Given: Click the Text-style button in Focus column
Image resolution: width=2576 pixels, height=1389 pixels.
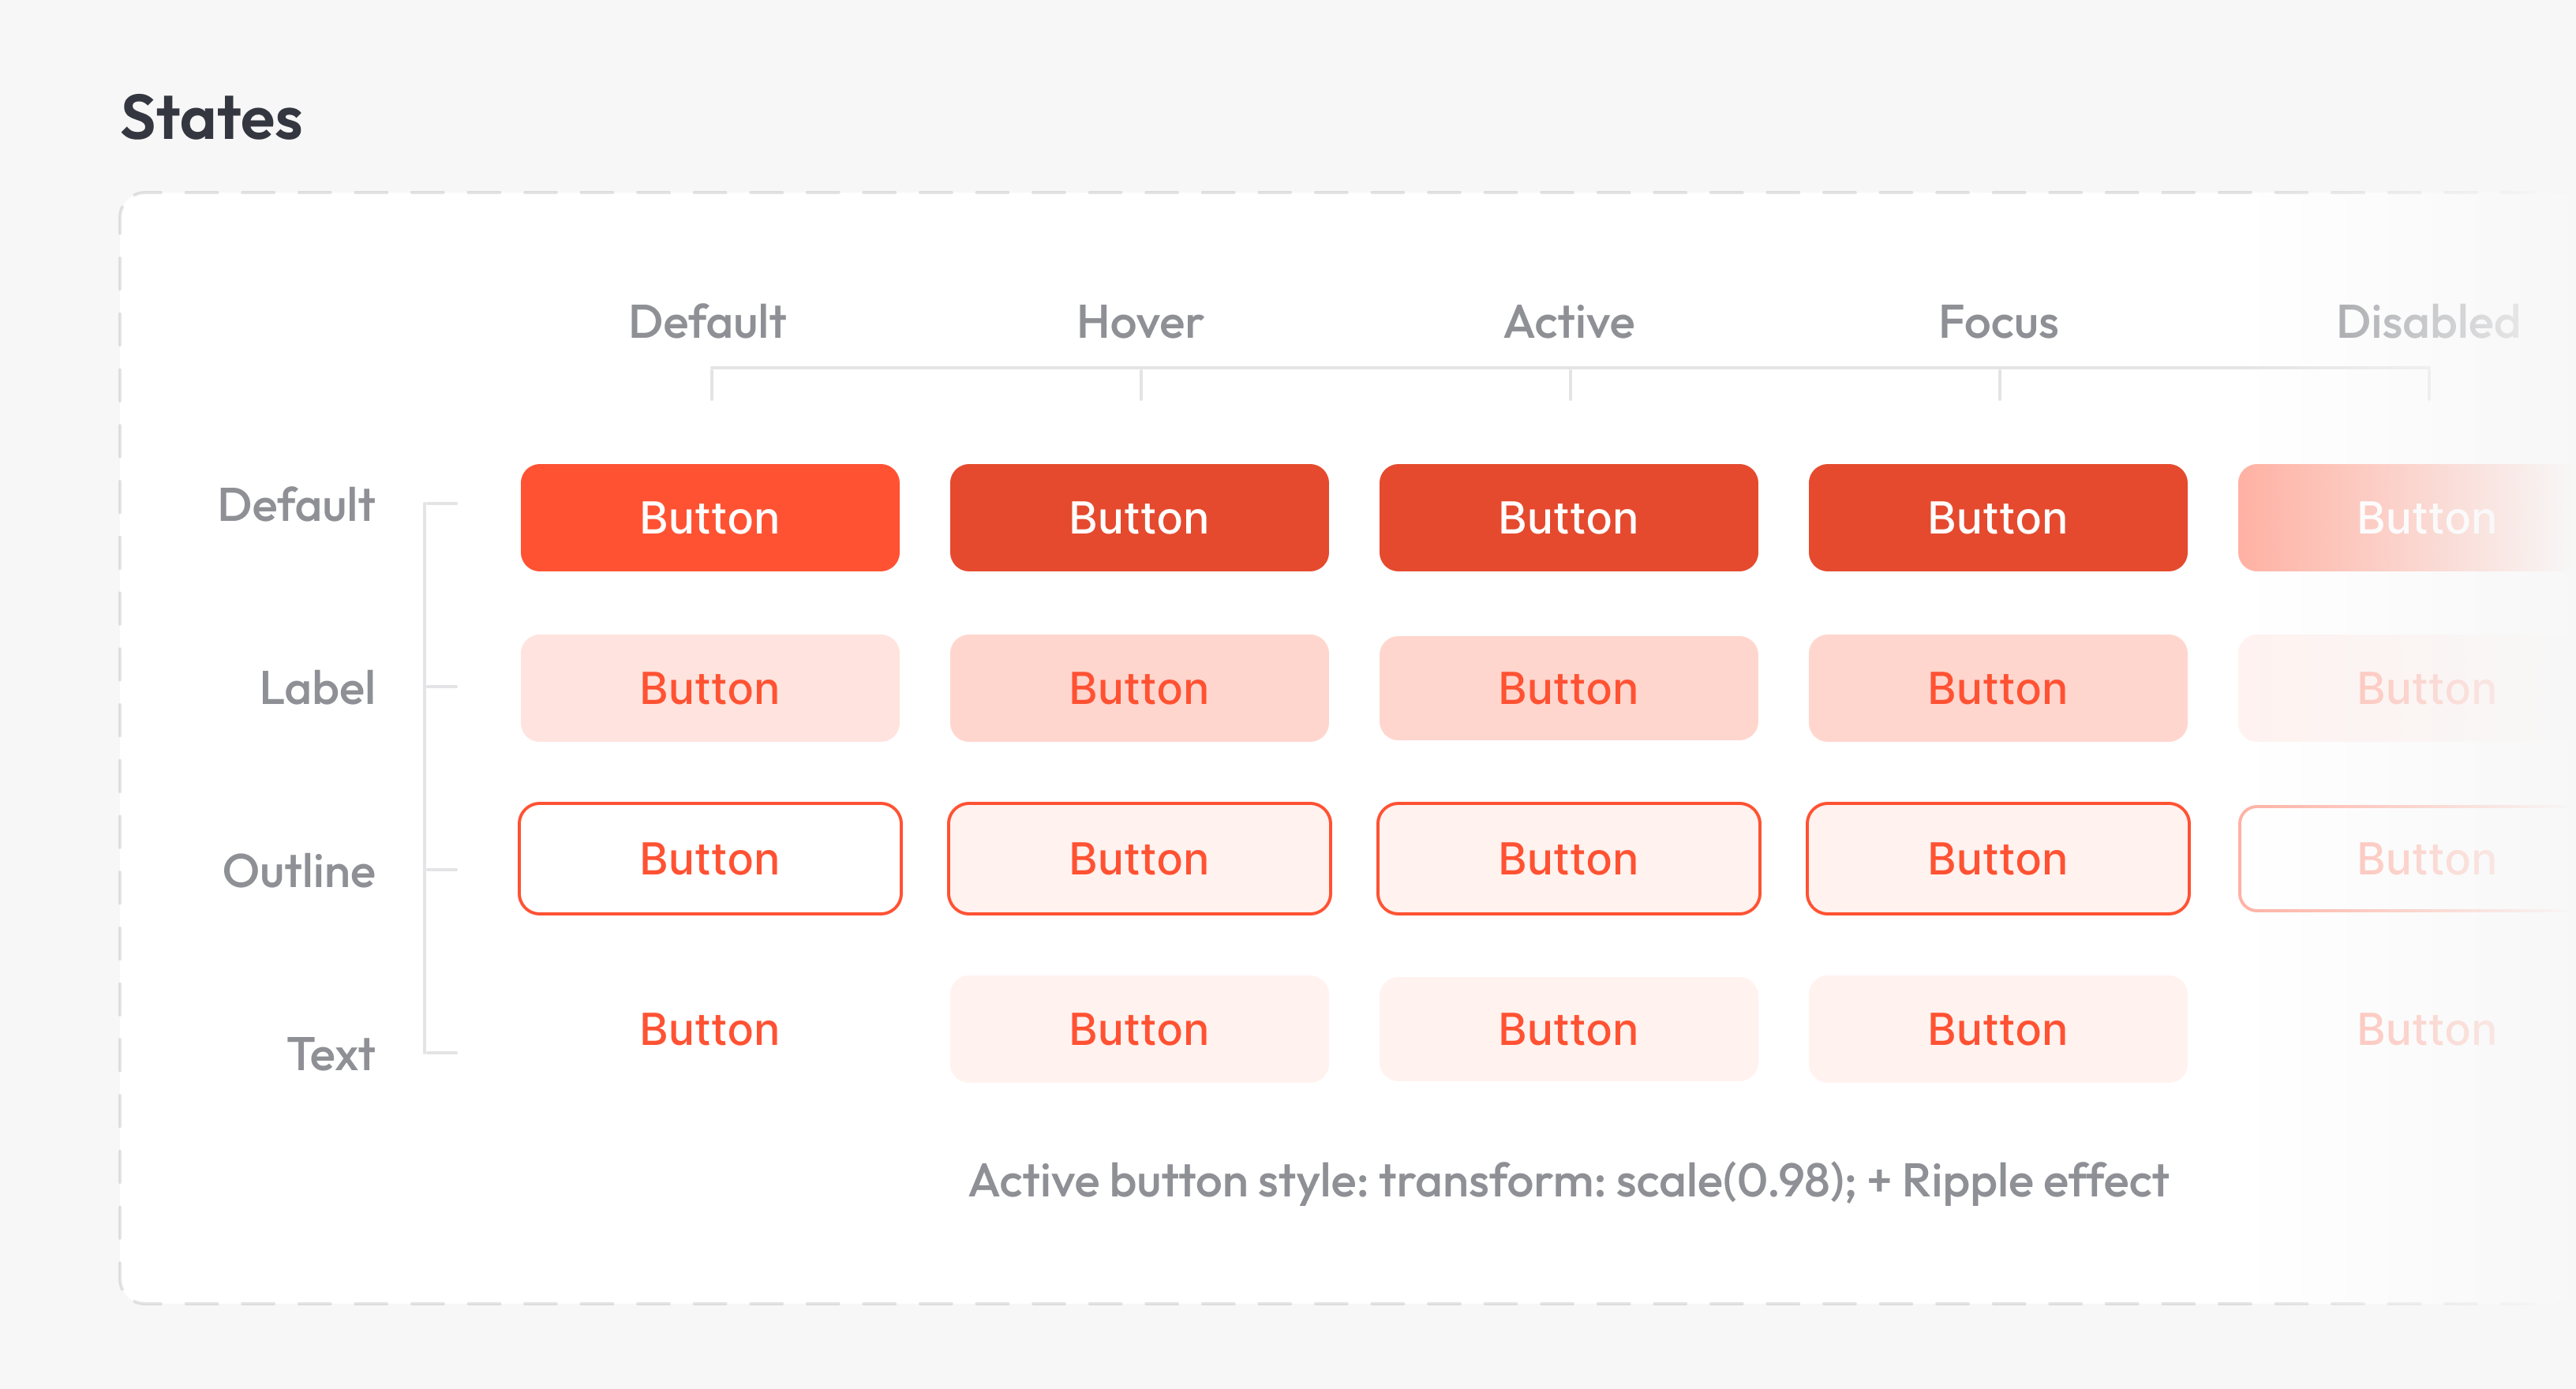Looking at the screenshot, I should (x=1997, y=1029).
